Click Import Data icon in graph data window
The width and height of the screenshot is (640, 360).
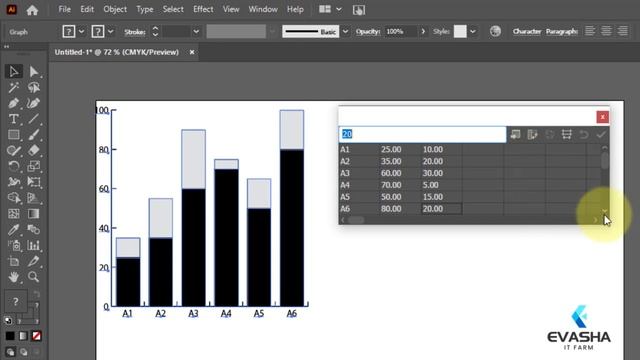516,134
